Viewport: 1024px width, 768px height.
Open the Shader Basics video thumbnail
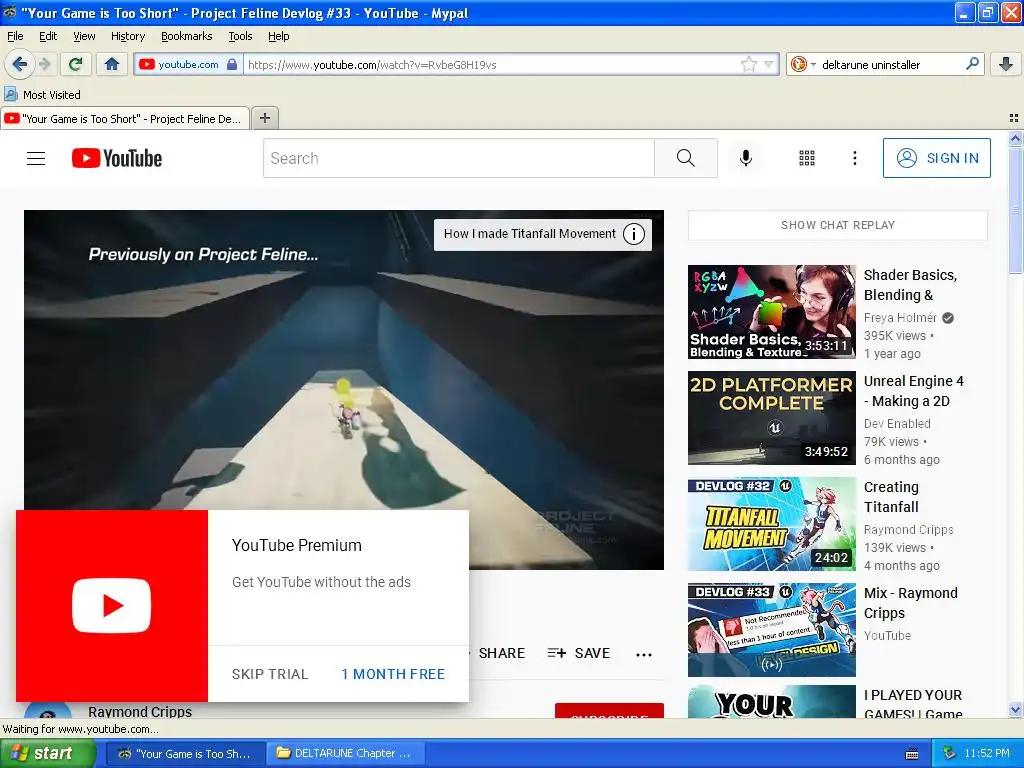771,312
